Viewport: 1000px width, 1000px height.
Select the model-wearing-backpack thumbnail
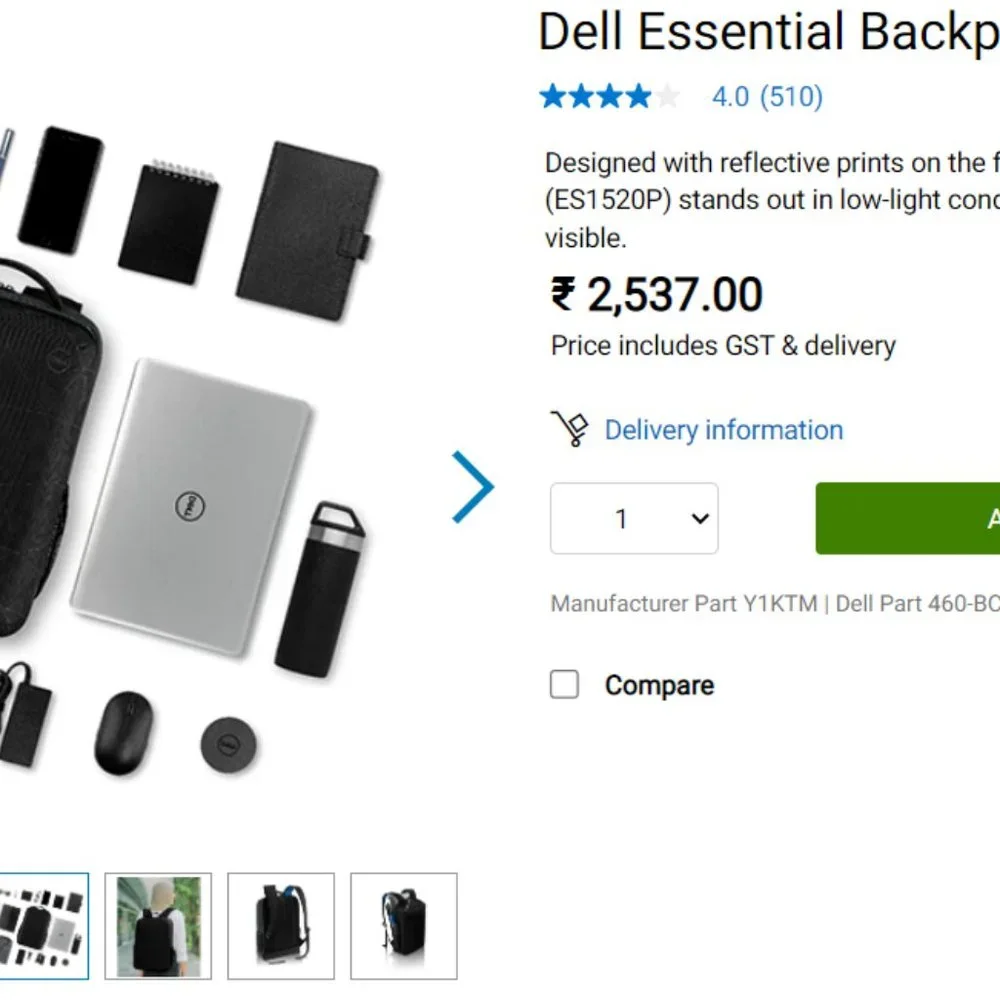pyautogui.click(x=159, y=925)
